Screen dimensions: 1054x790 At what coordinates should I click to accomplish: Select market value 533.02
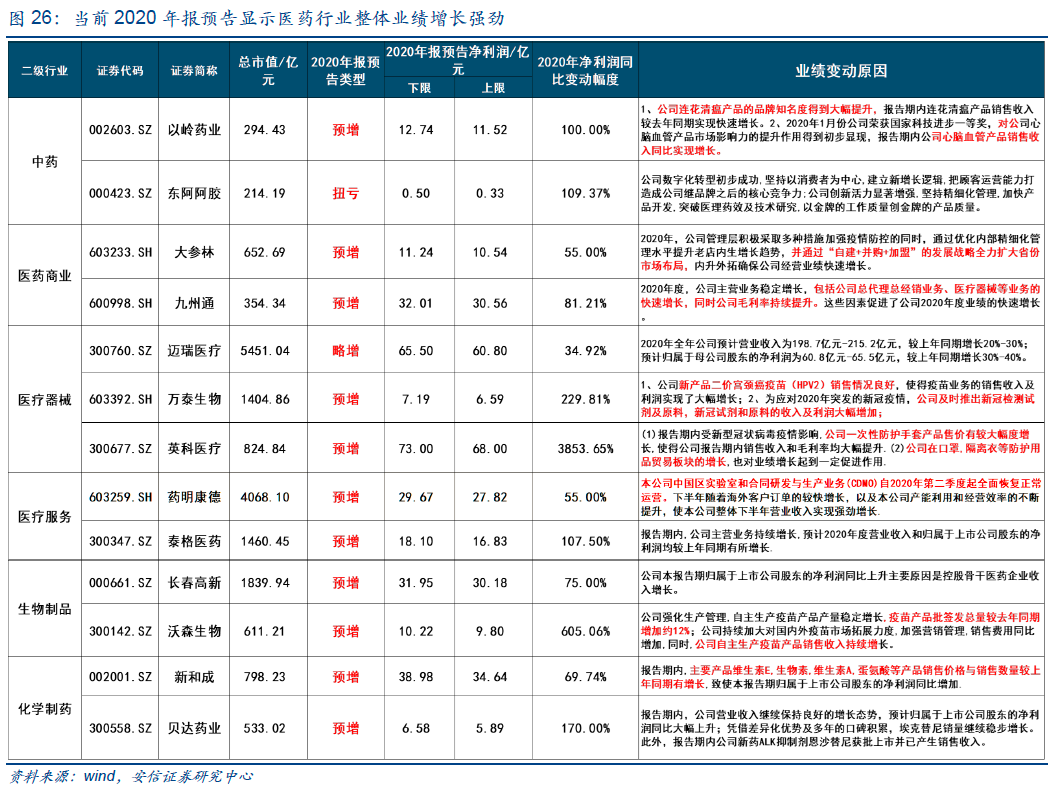click(264, 728)
